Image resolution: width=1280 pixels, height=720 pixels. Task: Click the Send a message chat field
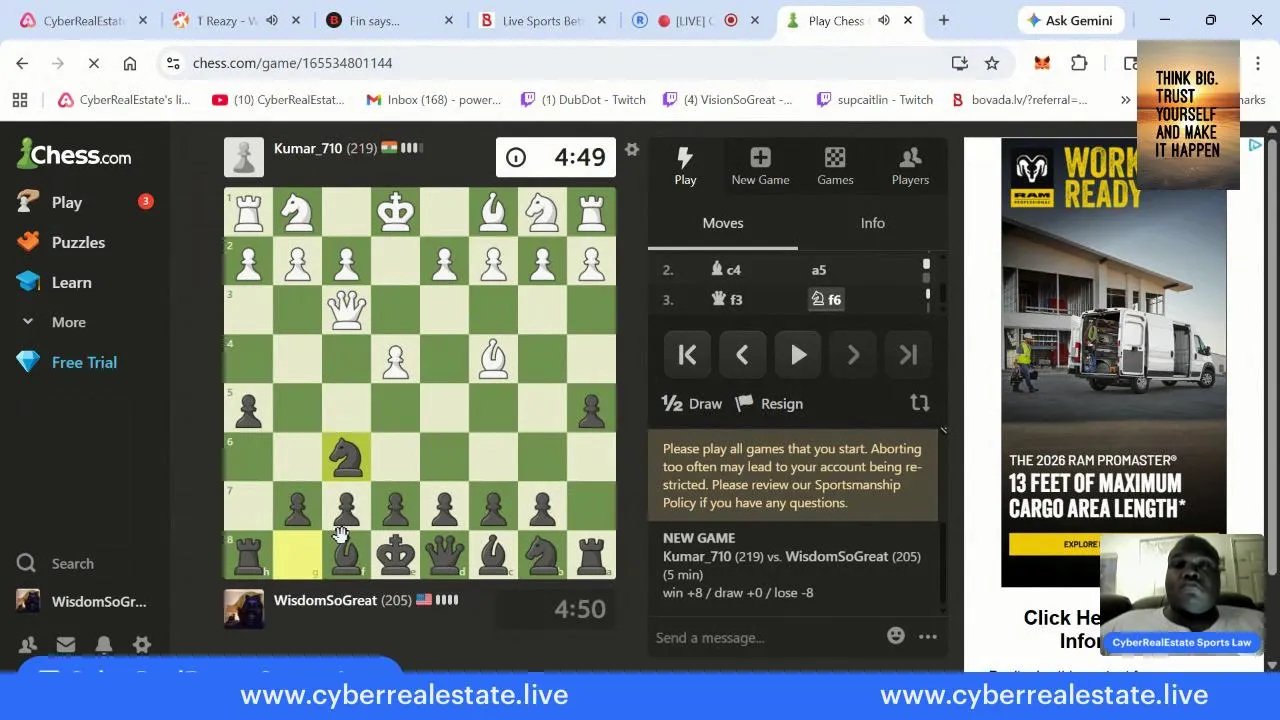click(765, 637)
